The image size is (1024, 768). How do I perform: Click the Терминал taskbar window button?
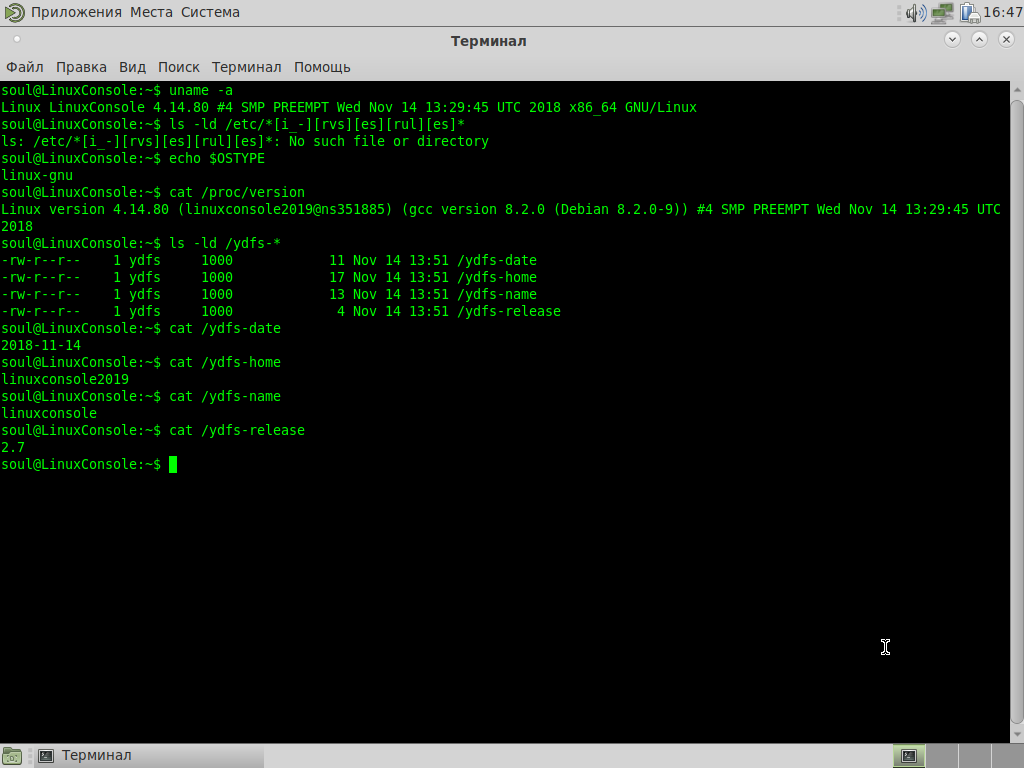tap(149, 756)
